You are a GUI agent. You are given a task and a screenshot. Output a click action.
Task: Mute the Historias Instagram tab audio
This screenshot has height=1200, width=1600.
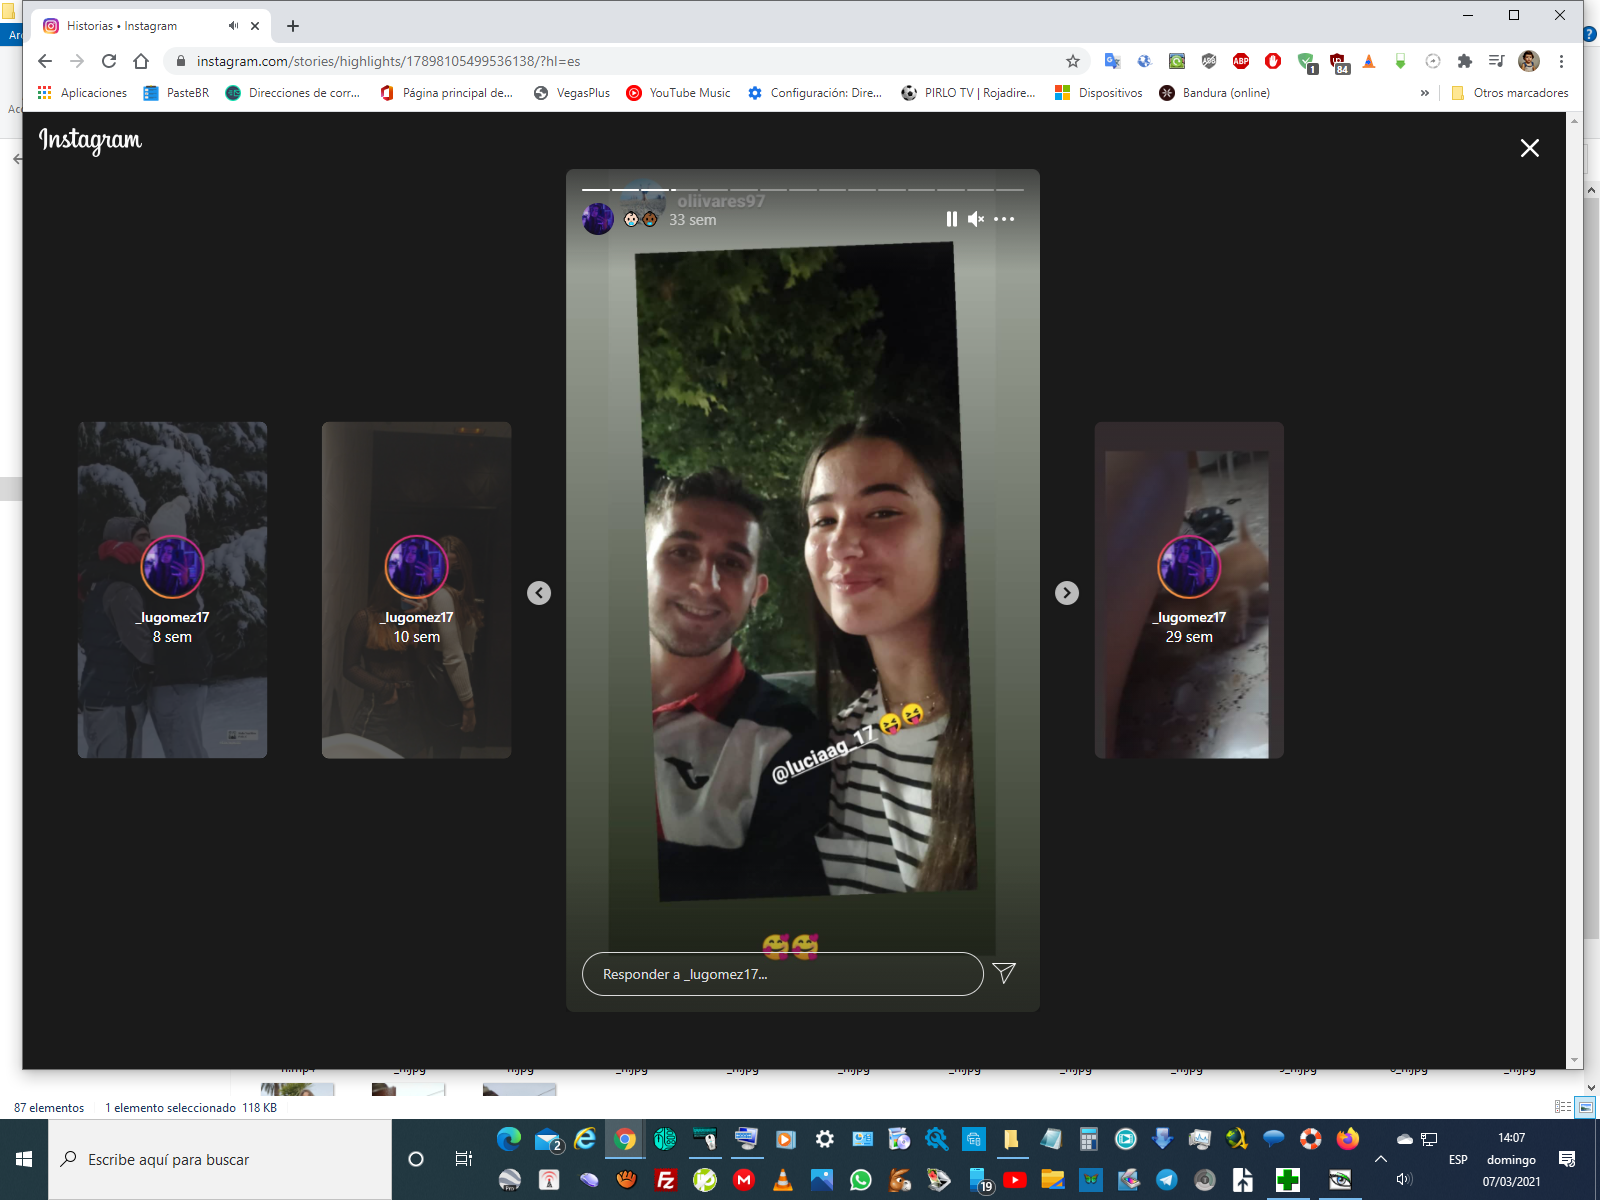(x=233, y=26)
